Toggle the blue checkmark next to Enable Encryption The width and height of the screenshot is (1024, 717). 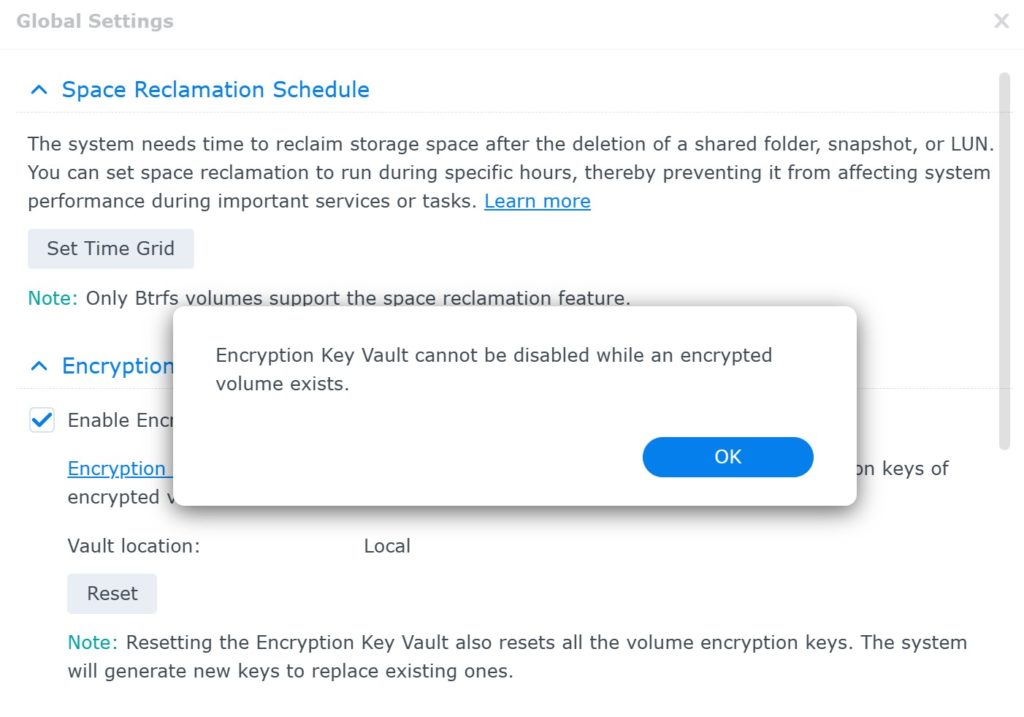point(40,419)
